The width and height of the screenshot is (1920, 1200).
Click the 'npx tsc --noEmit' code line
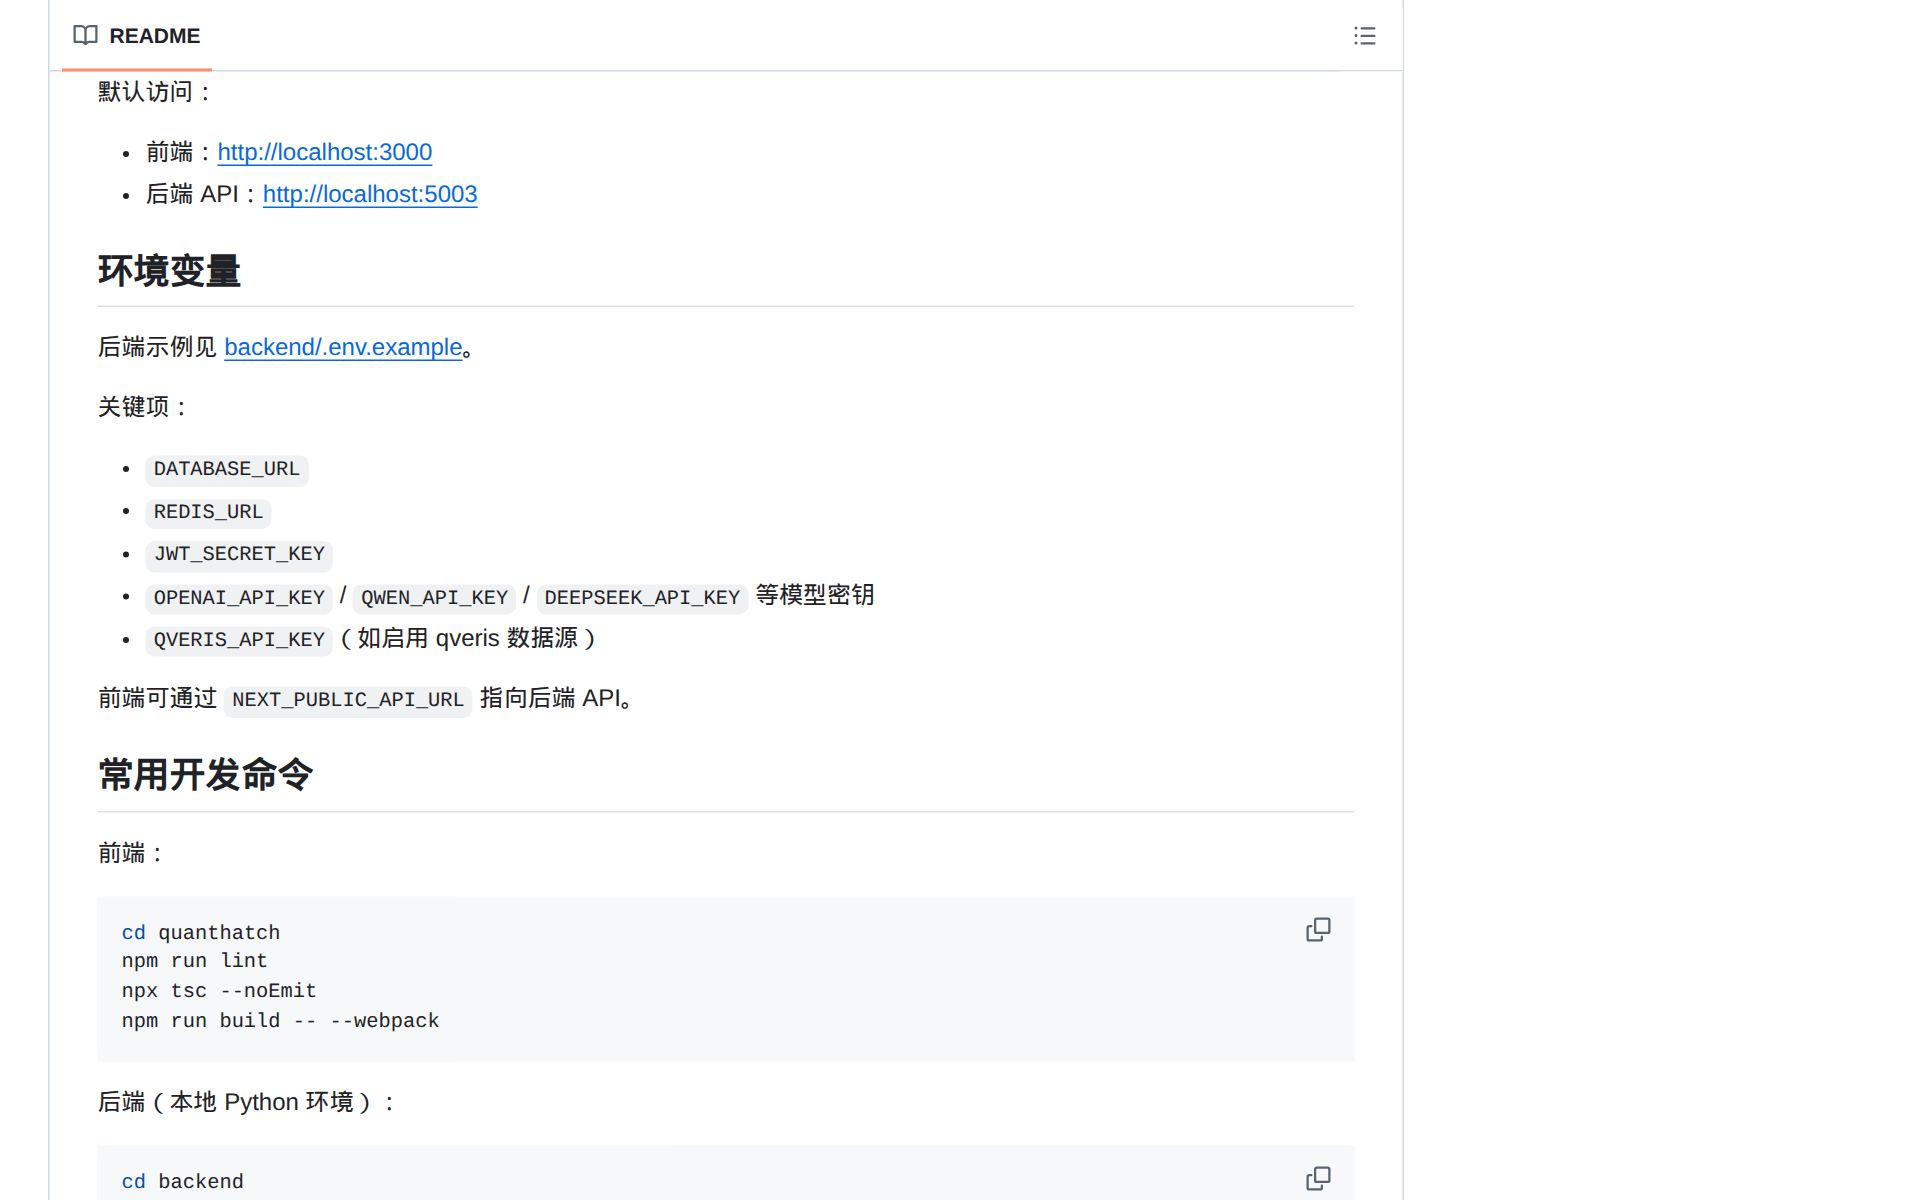pos(219,991)
